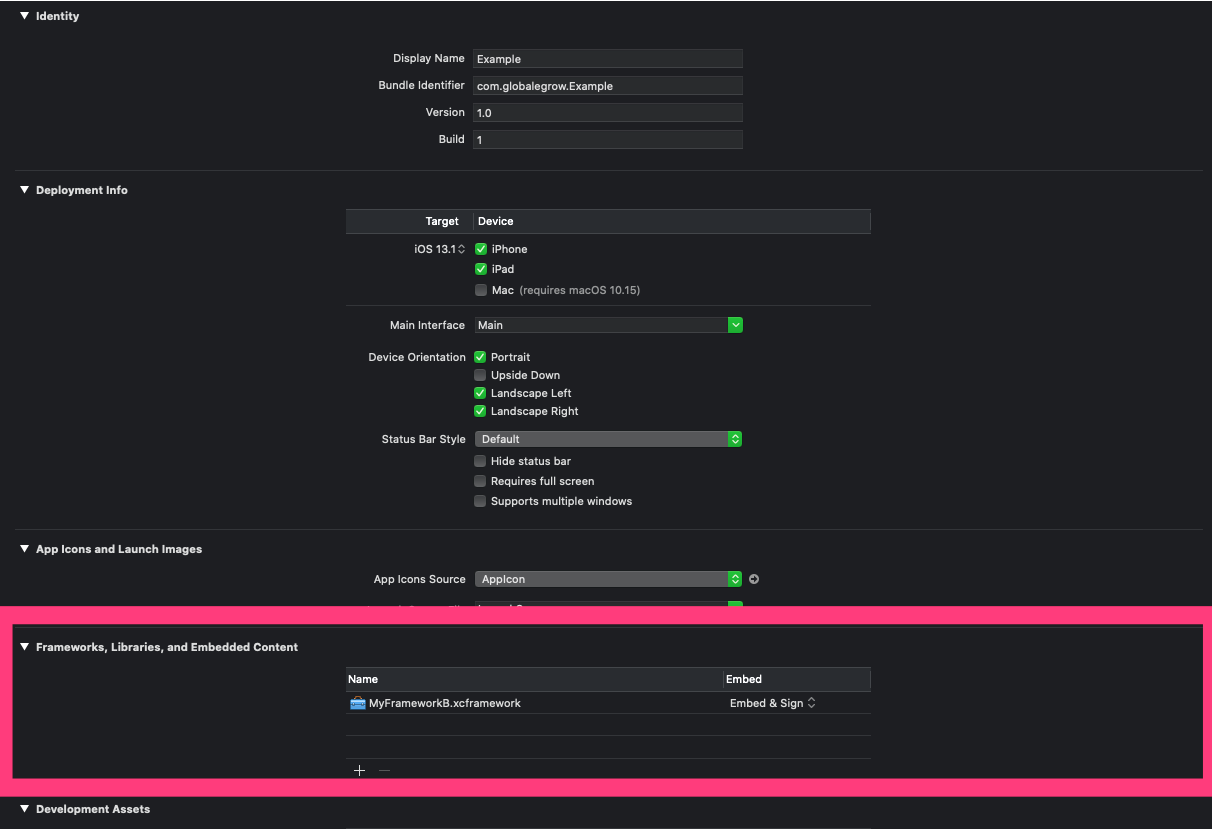Viewport: 1212px width, 829px height.
Task: Enable the Mac device checkbox
Action: pyautogui.click(x=481, y=290)
